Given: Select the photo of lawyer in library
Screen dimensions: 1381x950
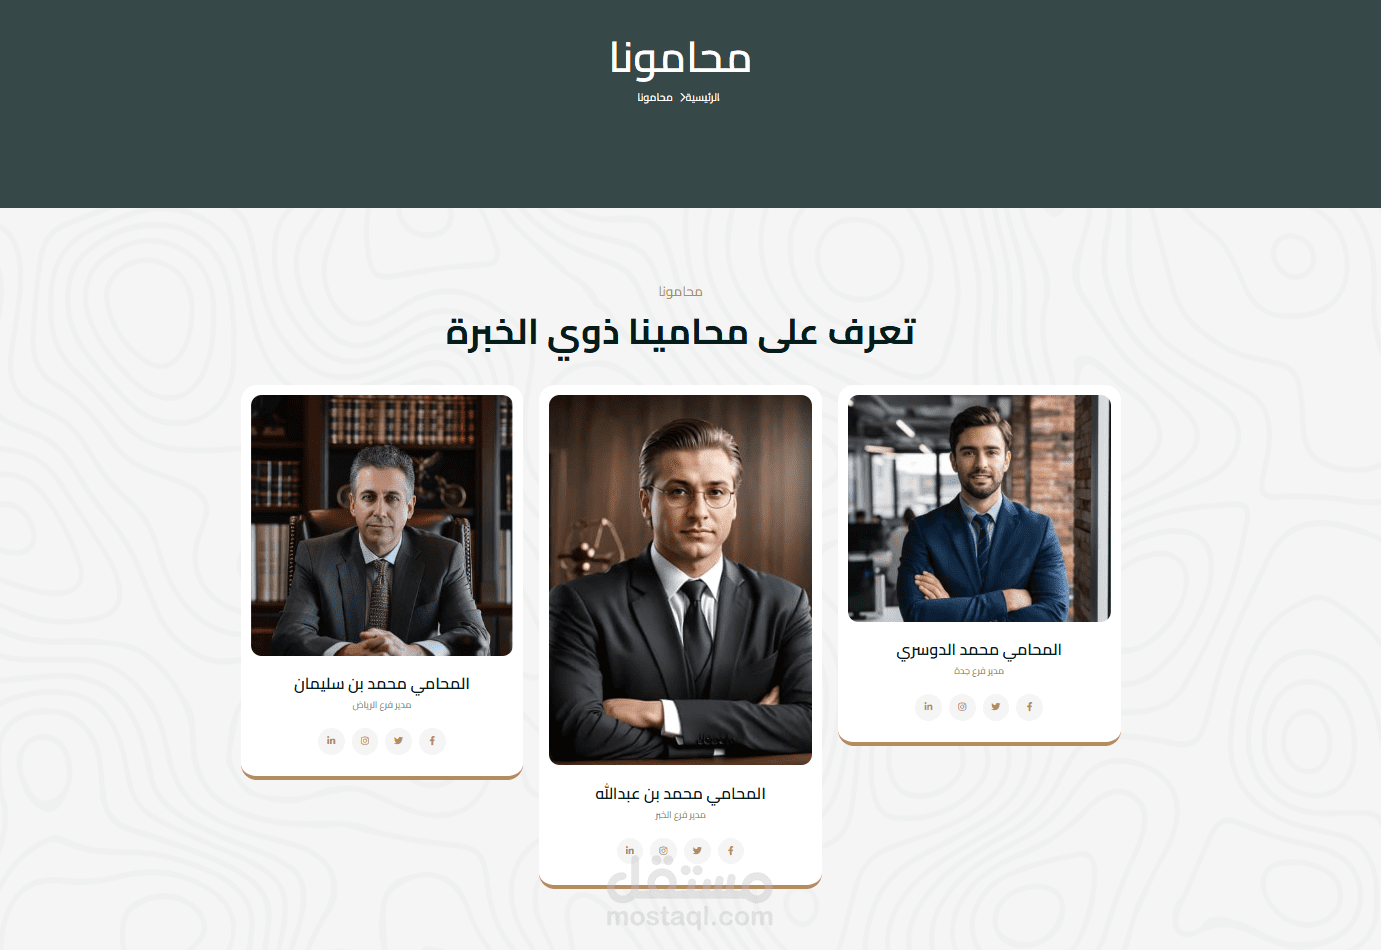Looking at the screenshot, I should click(x=382, y=525).
